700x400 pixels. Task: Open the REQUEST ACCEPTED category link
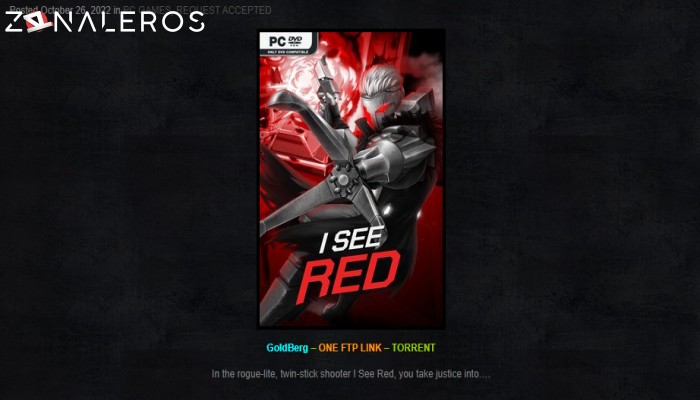tap(224, 10)
